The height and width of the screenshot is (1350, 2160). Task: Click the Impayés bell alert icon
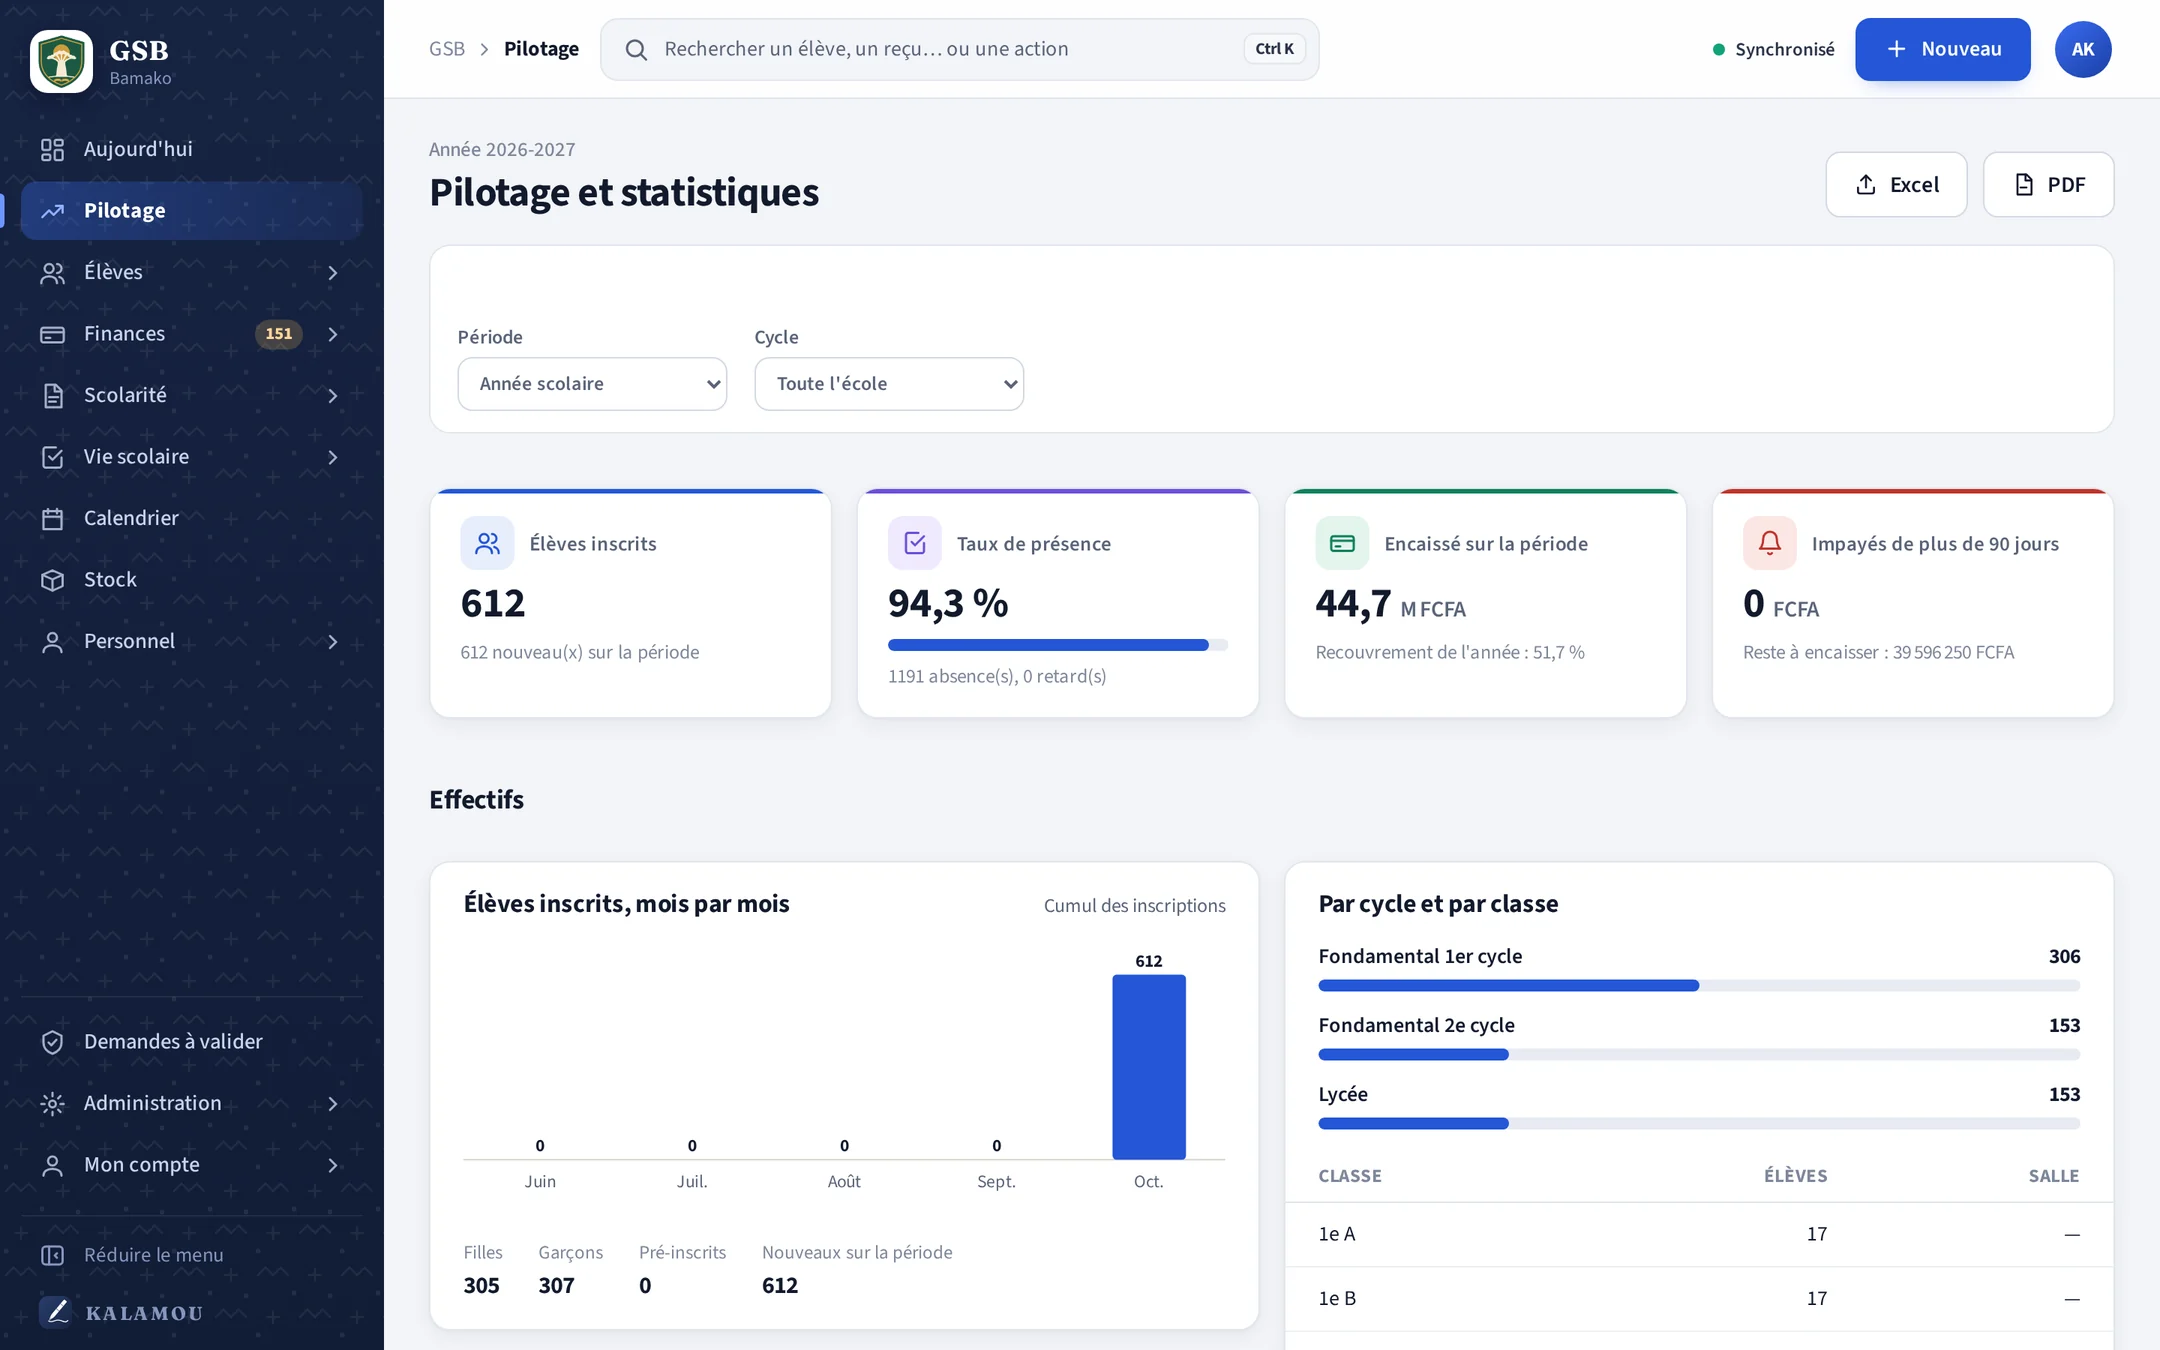1770,543
